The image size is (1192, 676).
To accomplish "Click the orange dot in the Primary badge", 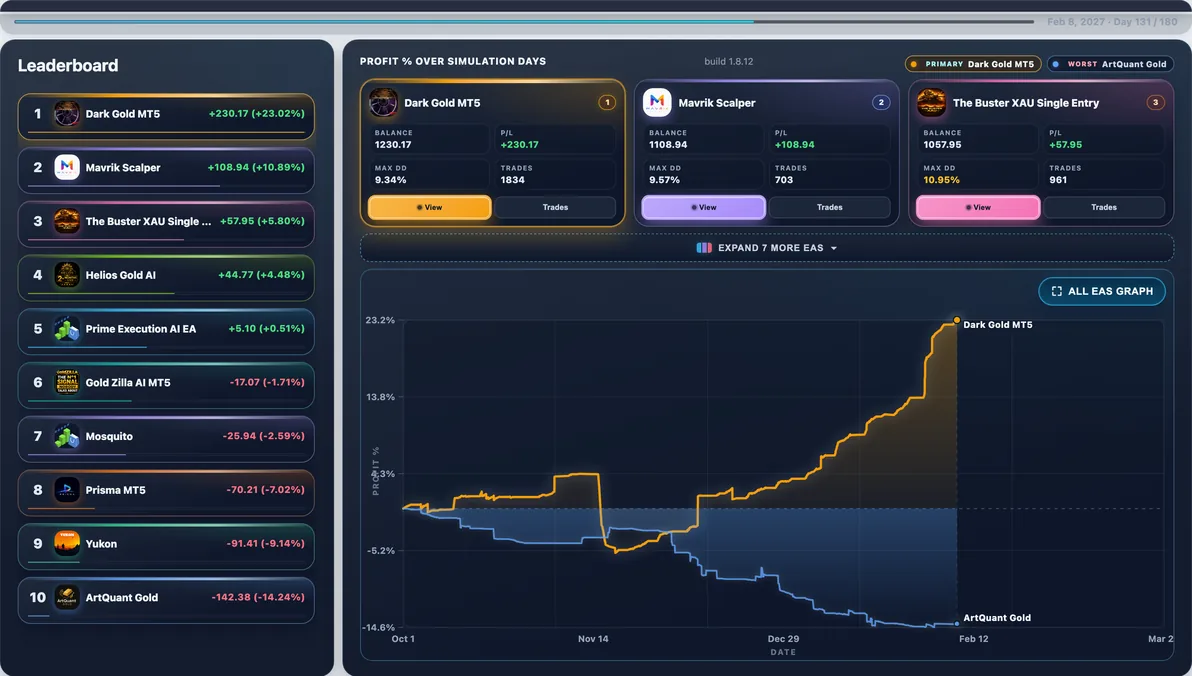I will pos(914,65).
